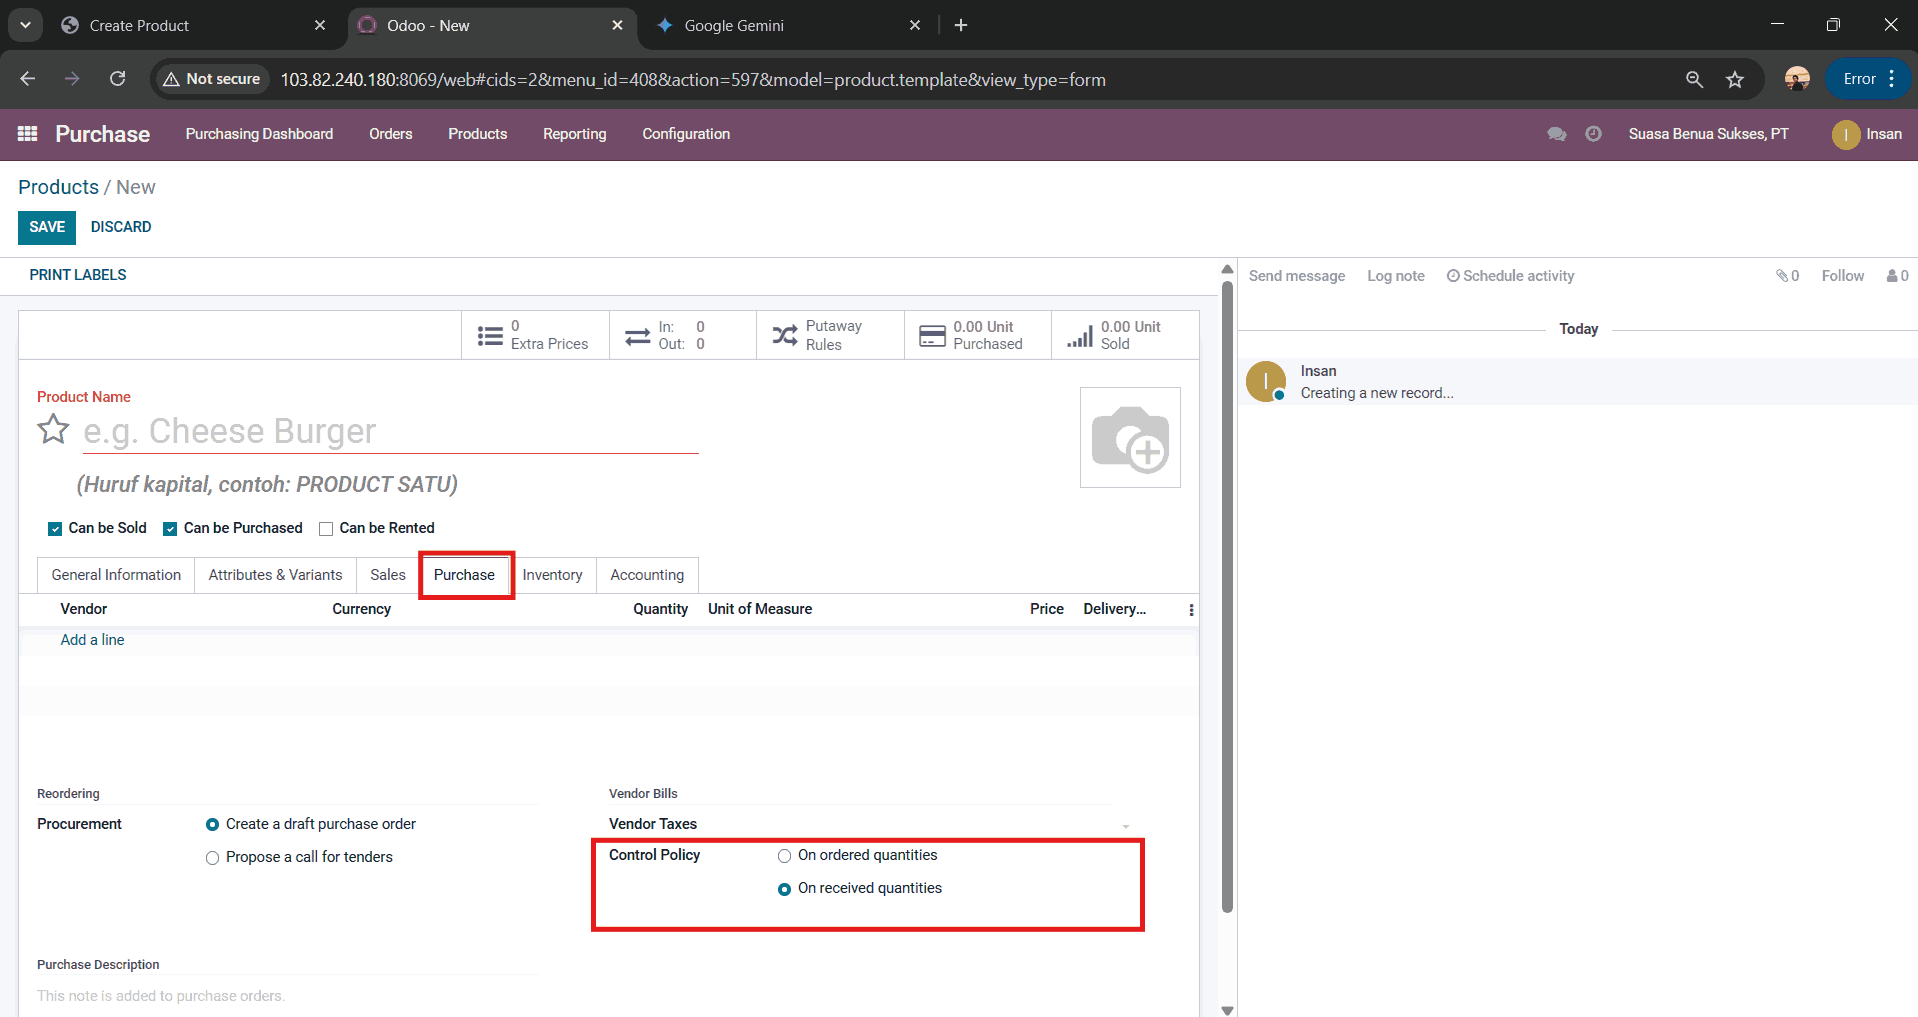
Task: Click the Save button
Action: (x=47, y=227)
